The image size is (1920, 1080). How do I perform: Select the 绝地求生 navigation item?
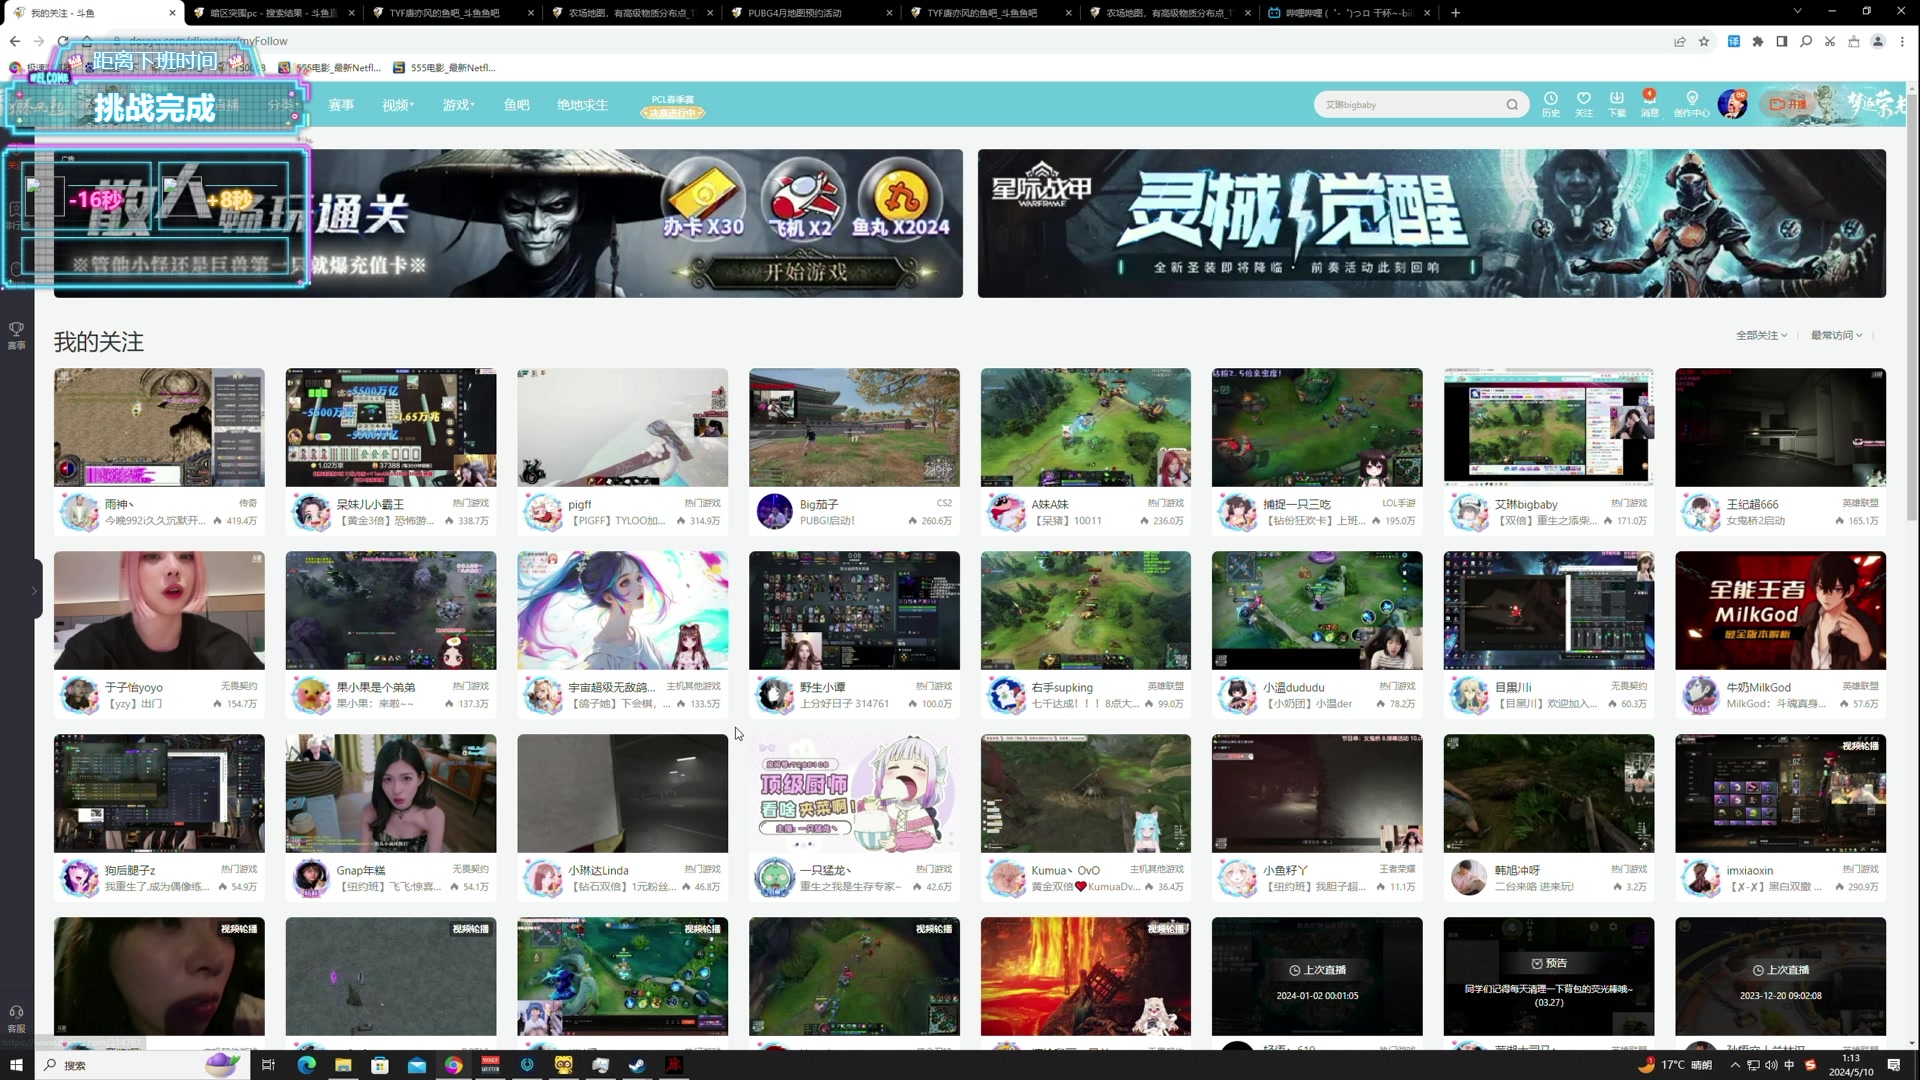[x=582, y=105]
